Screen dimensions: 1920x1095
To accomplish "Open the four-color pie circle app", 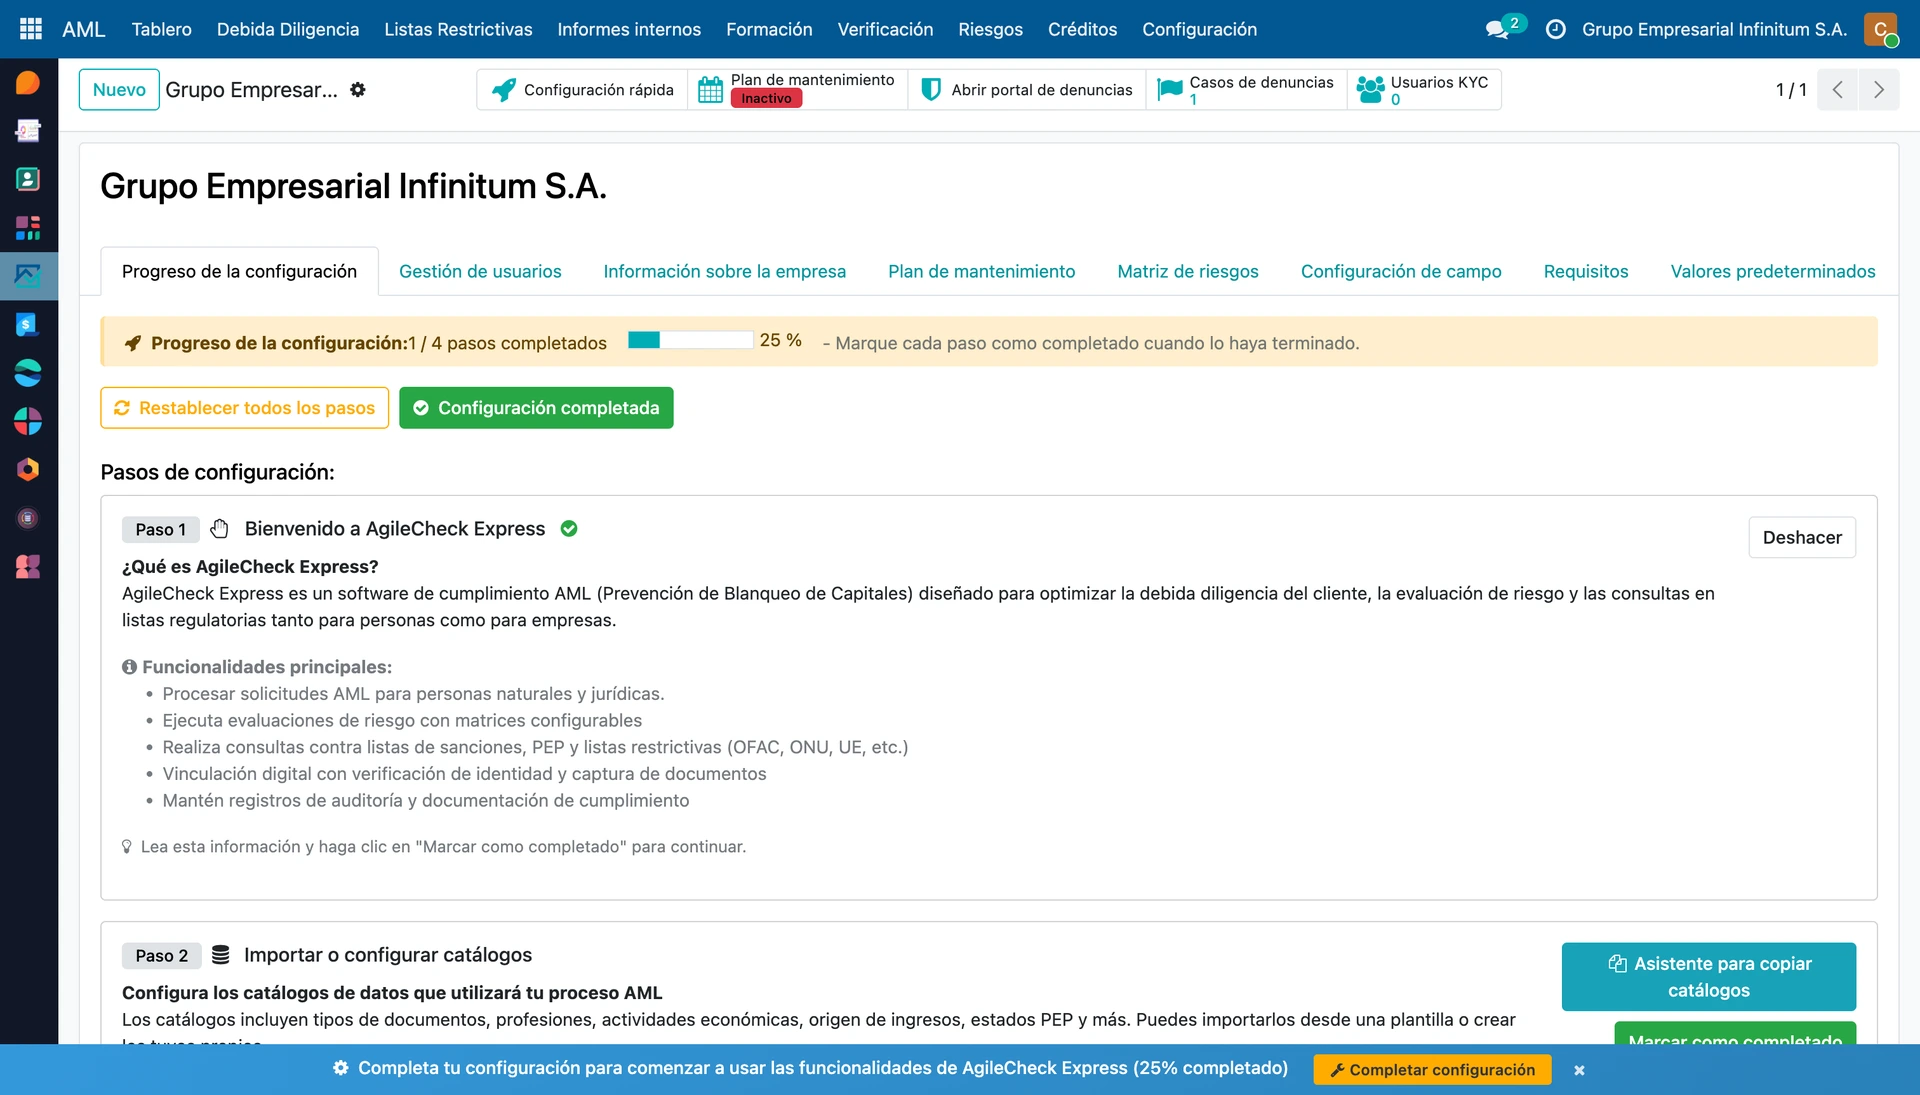I will click(28, 421).
